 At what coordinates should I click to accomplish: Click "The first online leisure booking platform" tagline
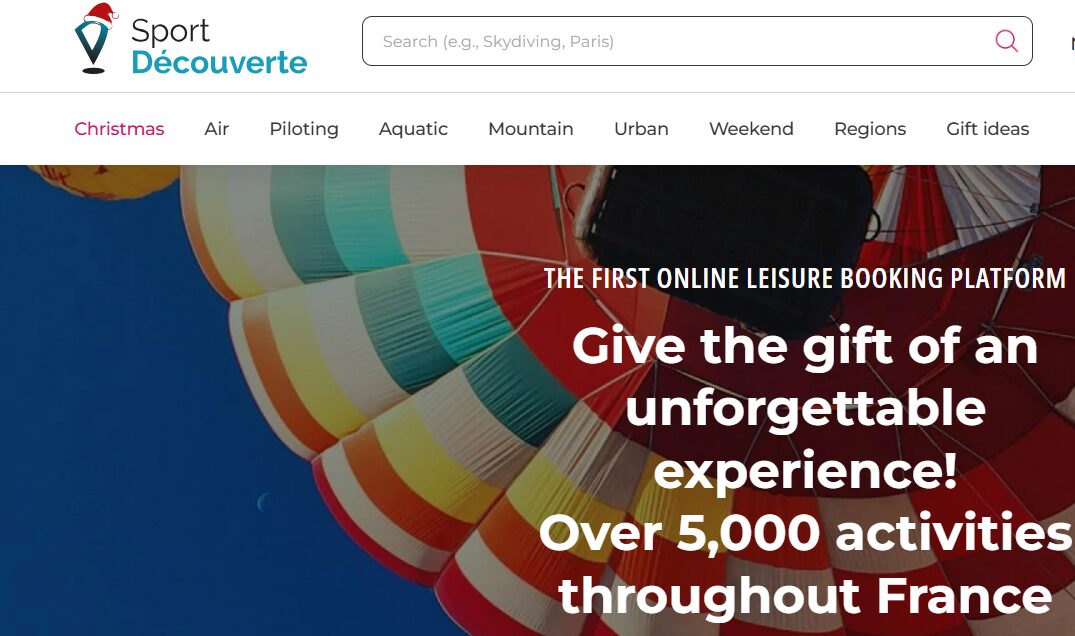[x=805, y=278]
